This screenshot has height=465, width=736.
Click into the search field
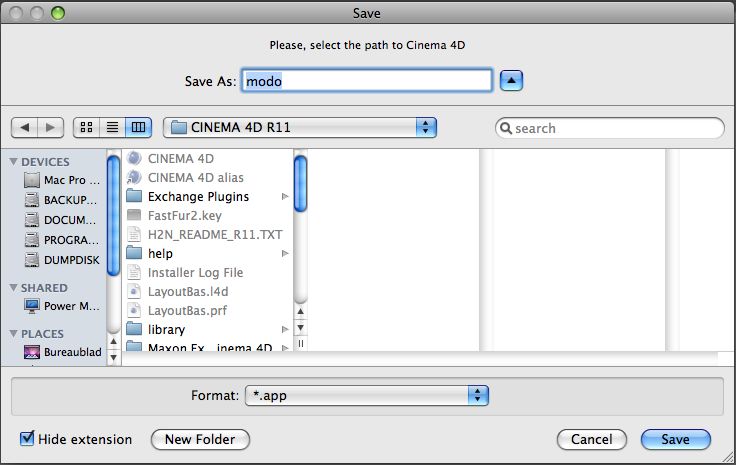coord(610,128)
